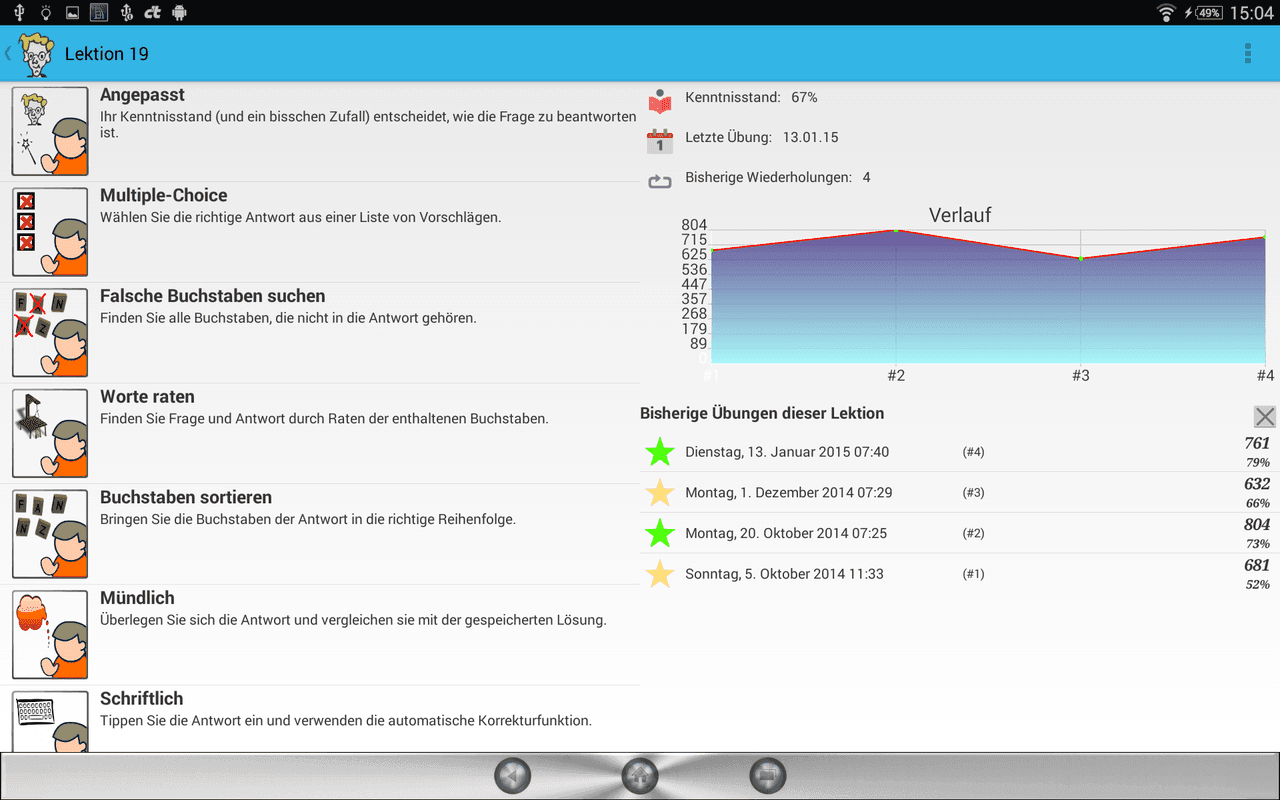
Task: Tap the green star of exercise #4
Action: click(660, 452)
